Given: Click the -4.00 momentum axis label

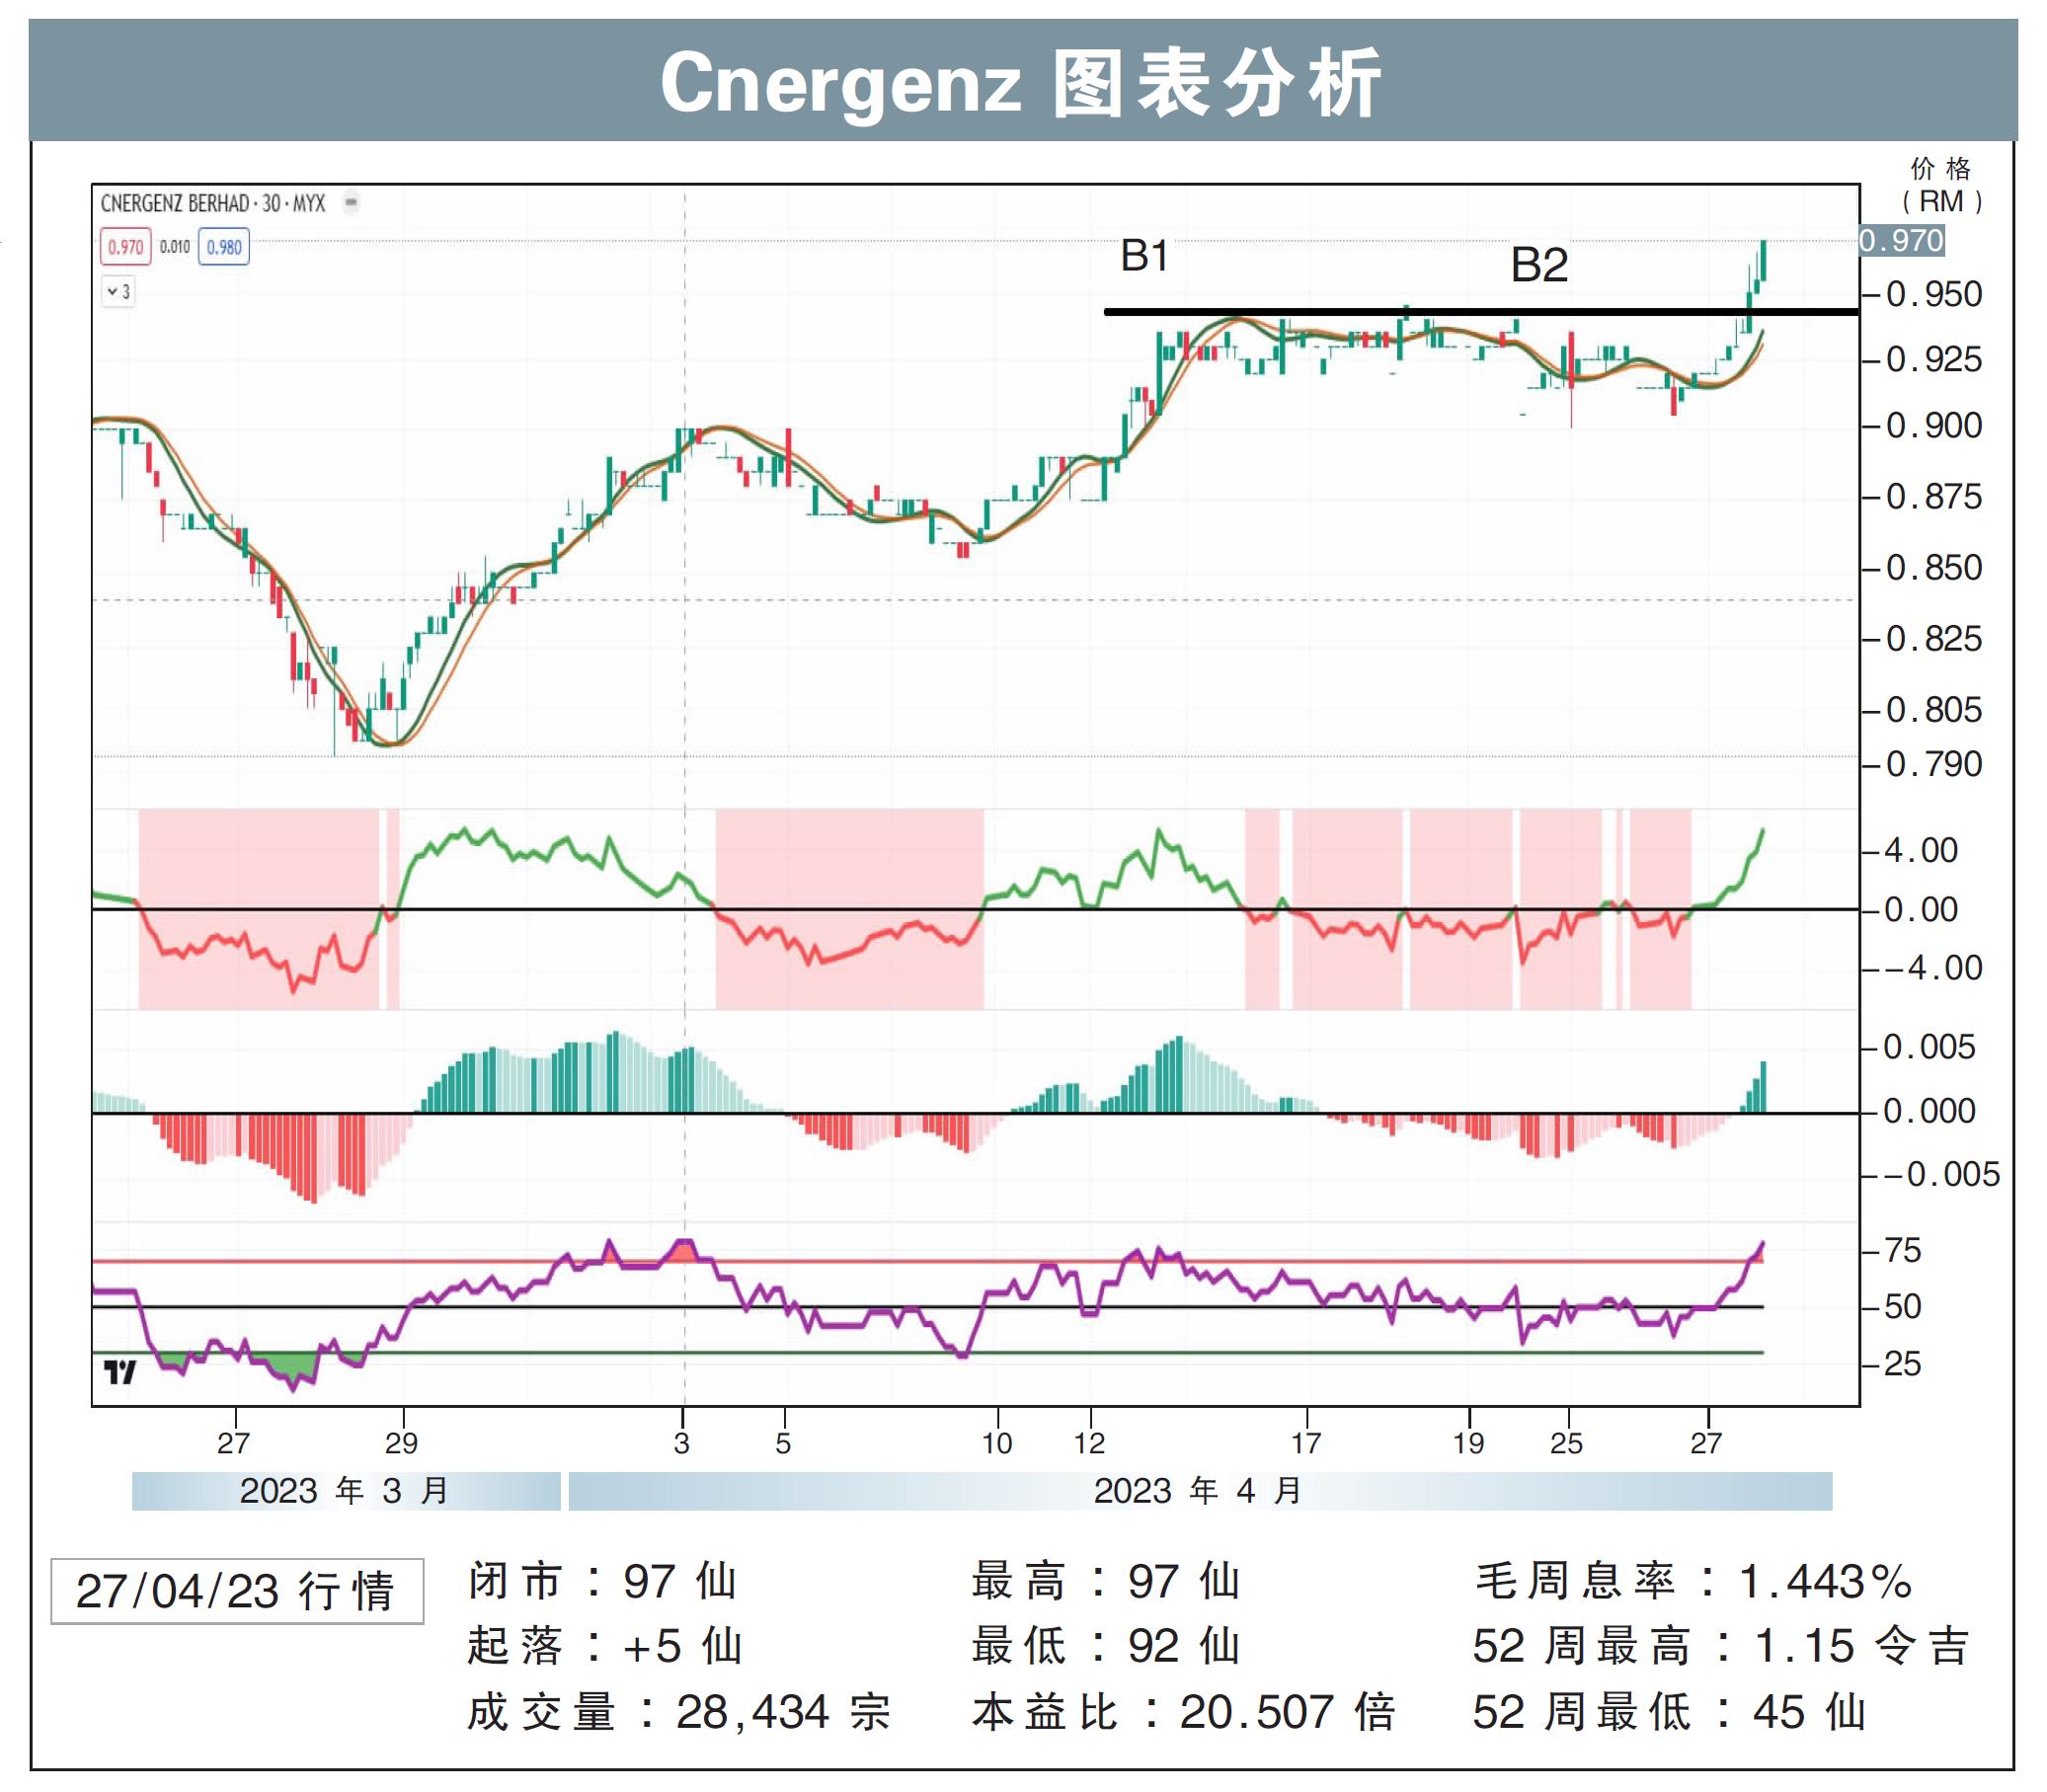Looking at the screenshot, I should 1932,968.
